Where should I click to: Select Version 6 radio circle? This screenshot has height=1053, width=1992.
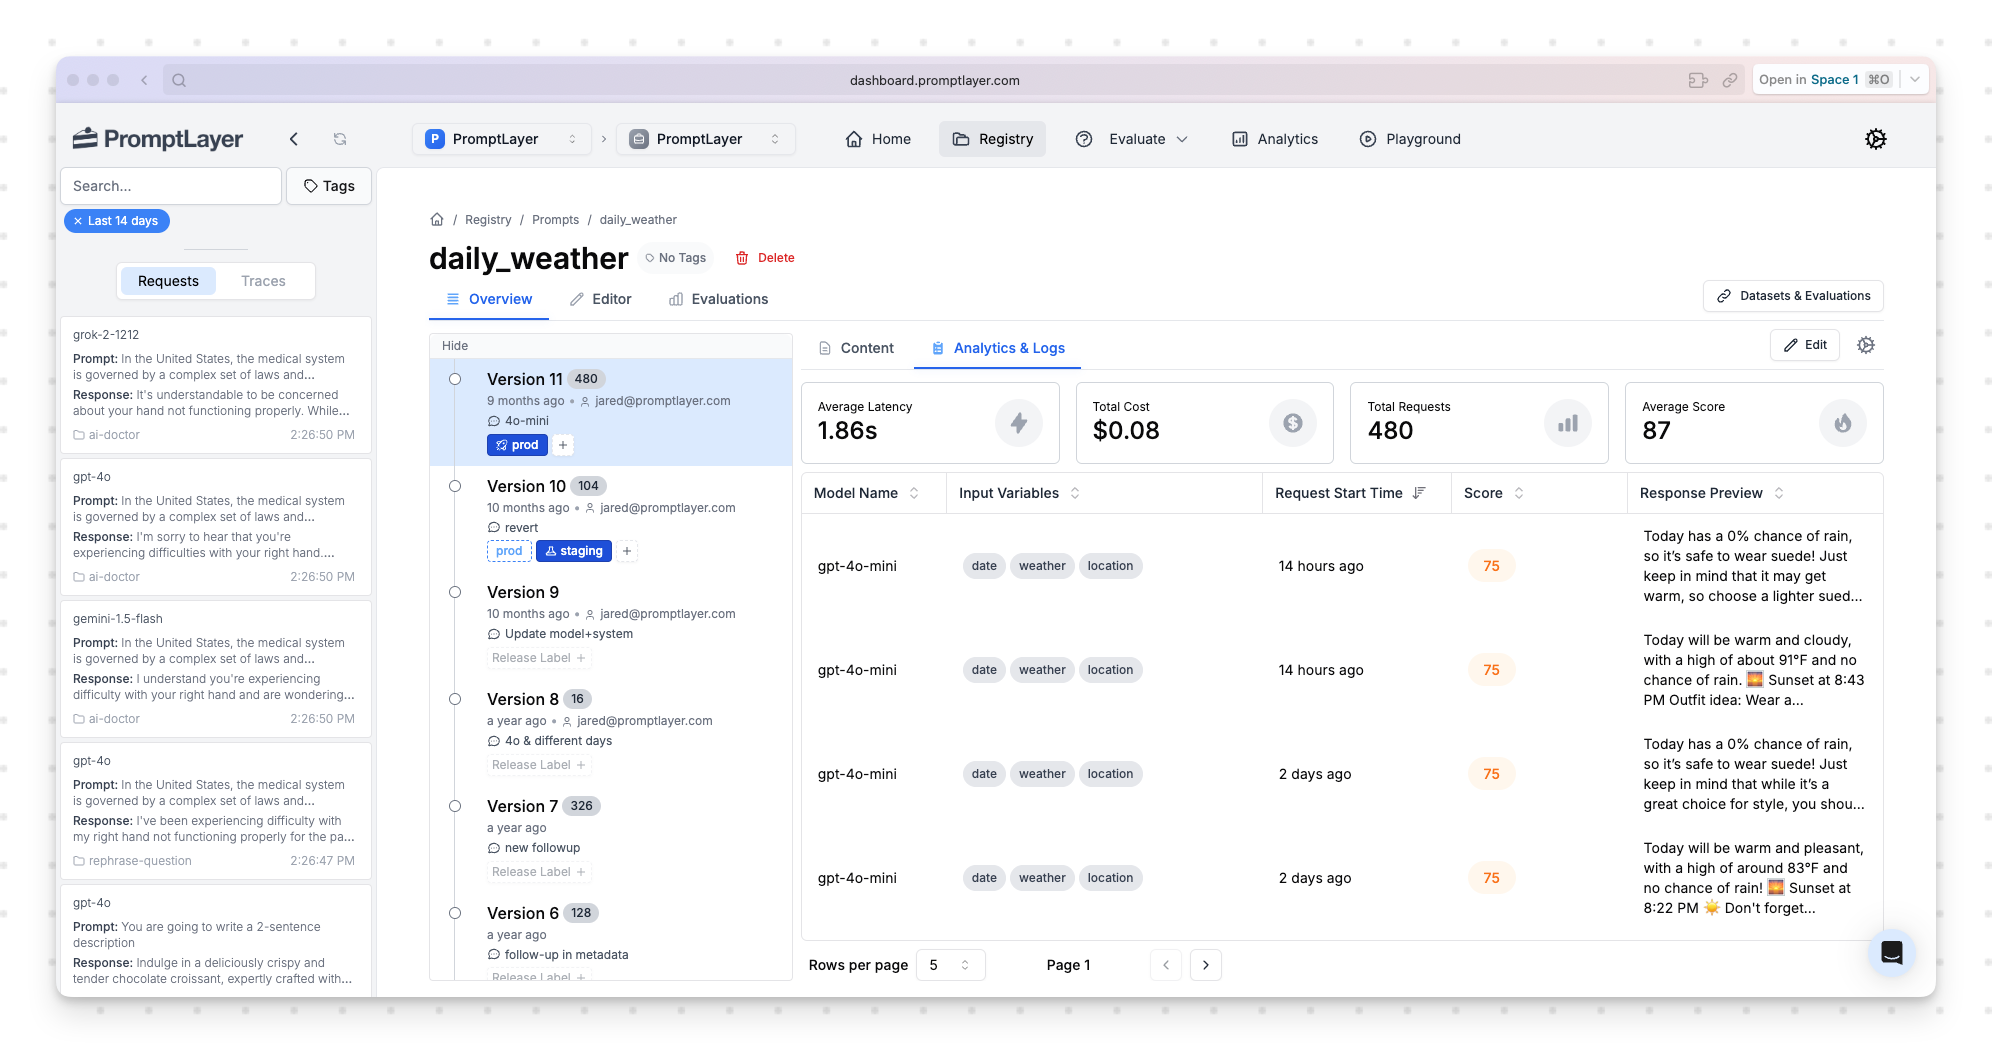pyautogui.click(x=455, y=913)
